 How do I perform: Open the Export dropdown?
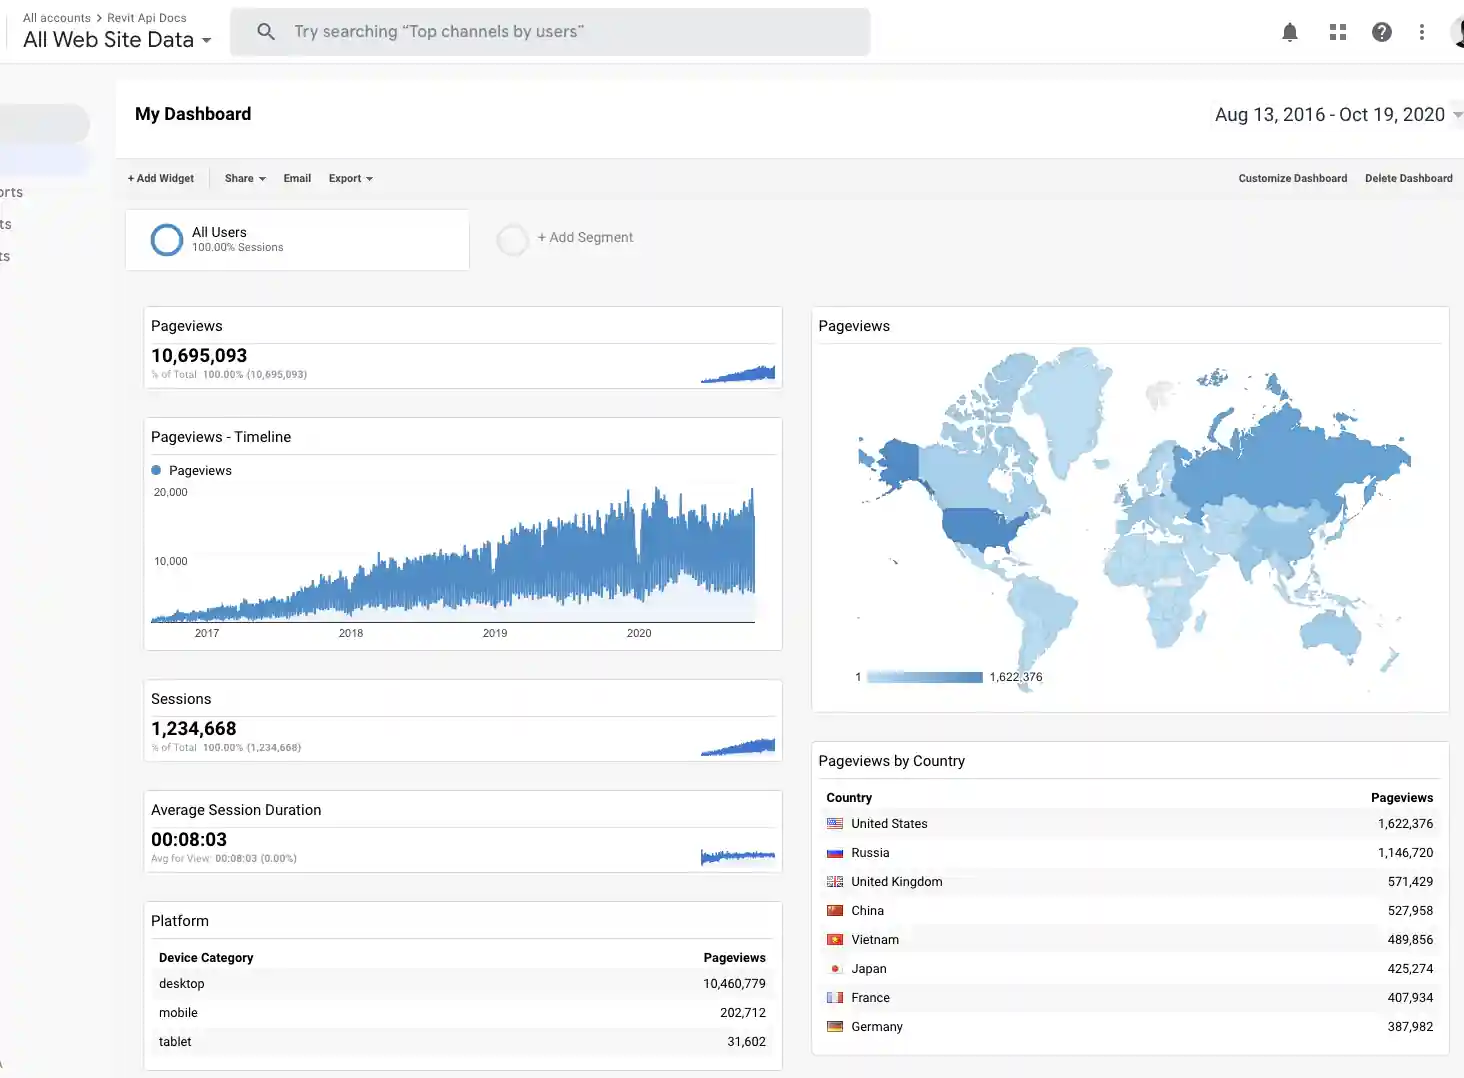[349, 178]
